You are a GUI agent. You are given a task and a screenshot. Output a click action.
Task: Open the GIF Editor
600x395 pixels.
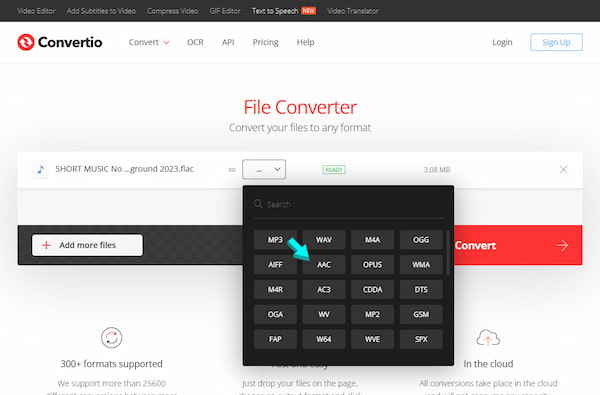pyautogui.click(x=225, y=11)
